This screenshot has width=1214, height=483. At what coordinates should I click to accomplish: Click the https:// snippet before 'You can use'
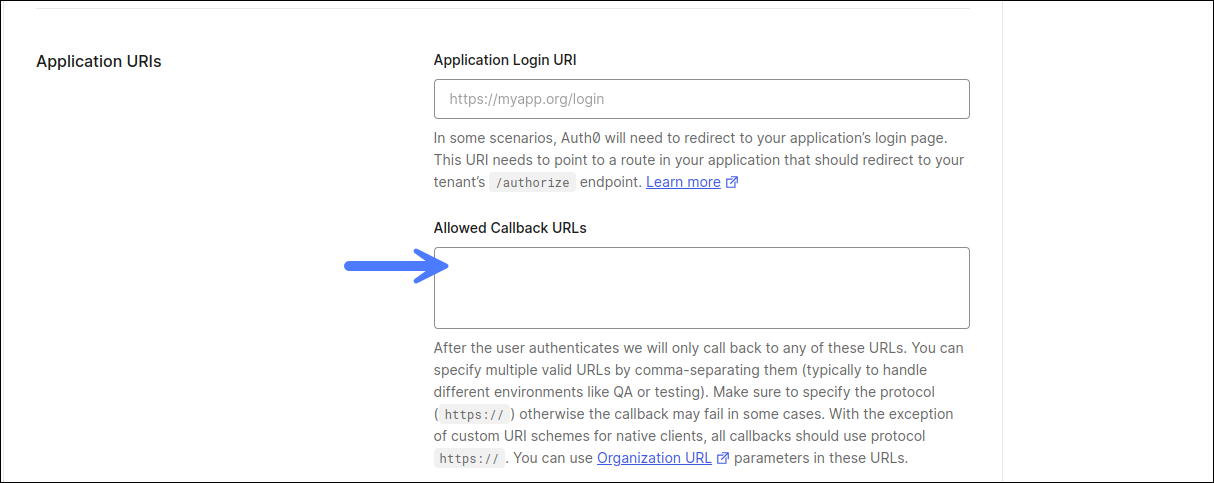468,459
